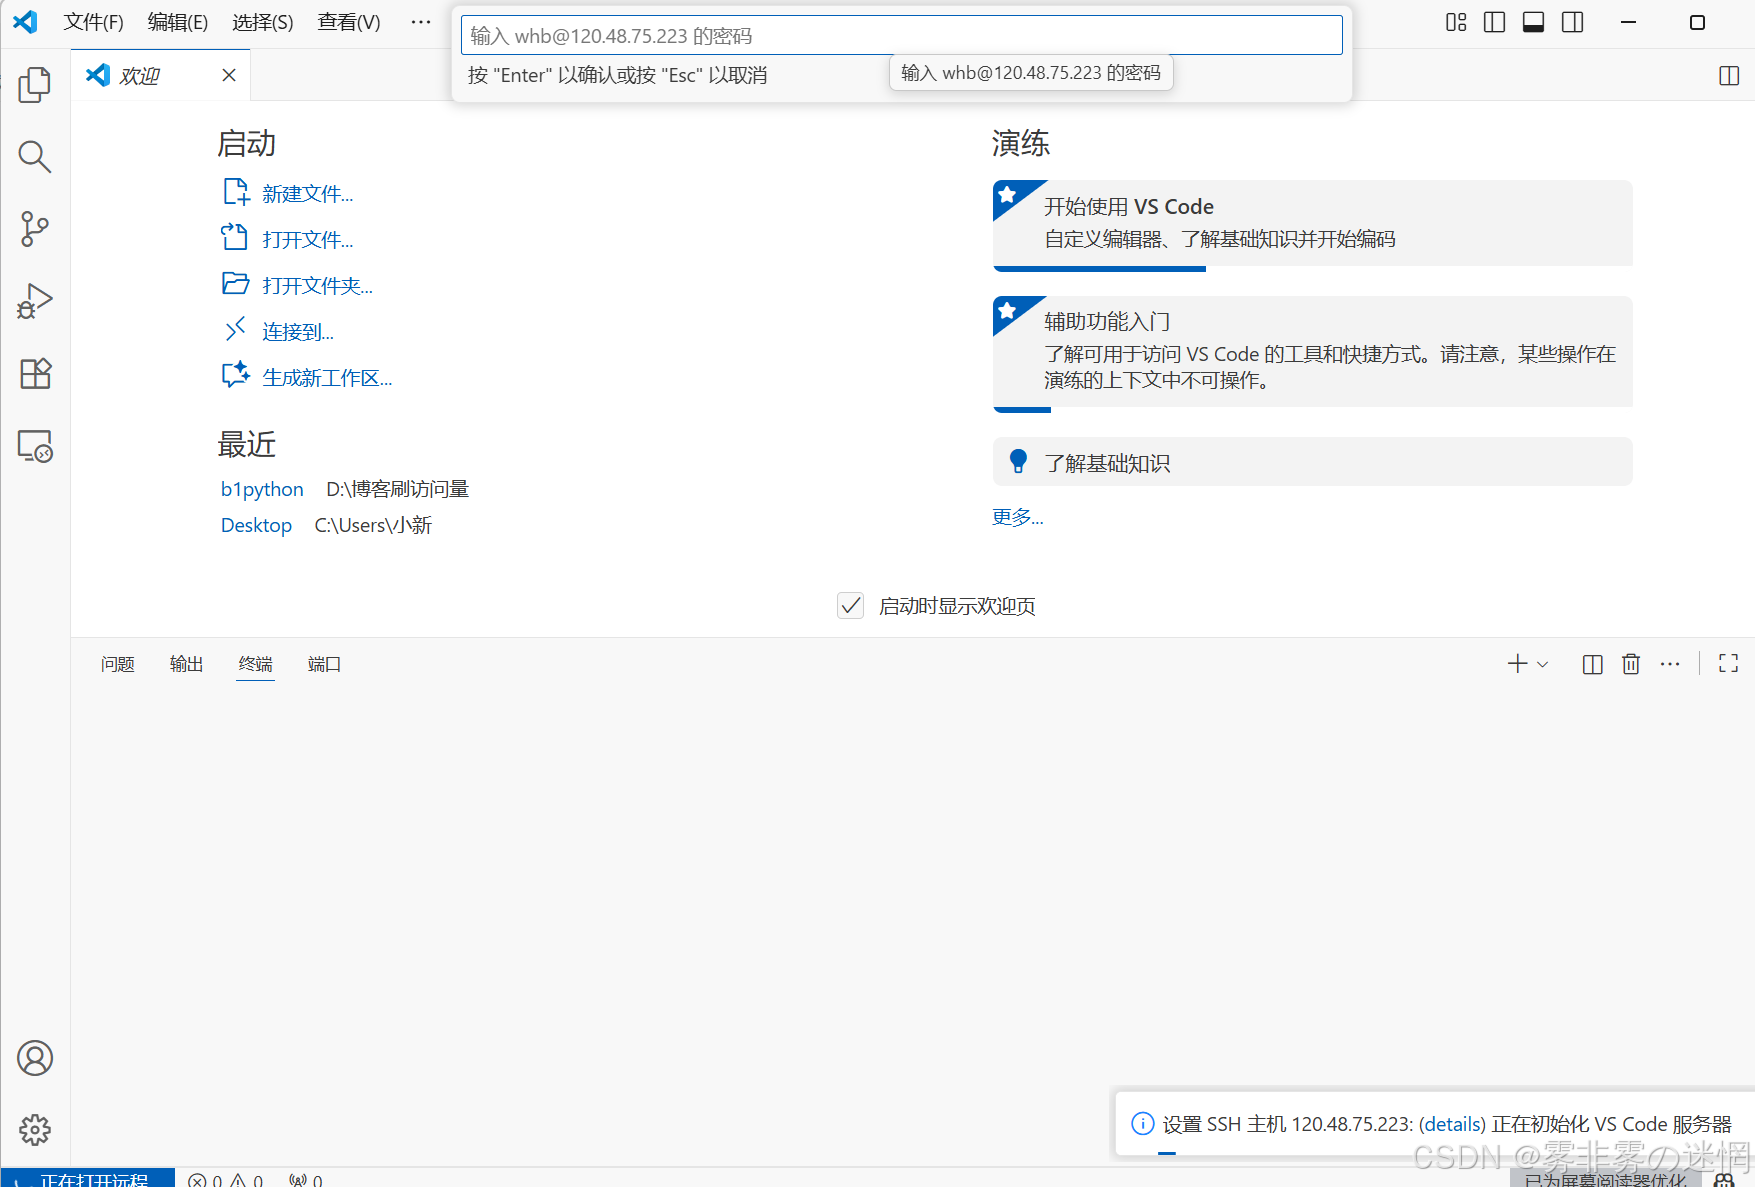Show more menu items via ellipsis
Viewport: 1755px width, 1187px height.
421,22
